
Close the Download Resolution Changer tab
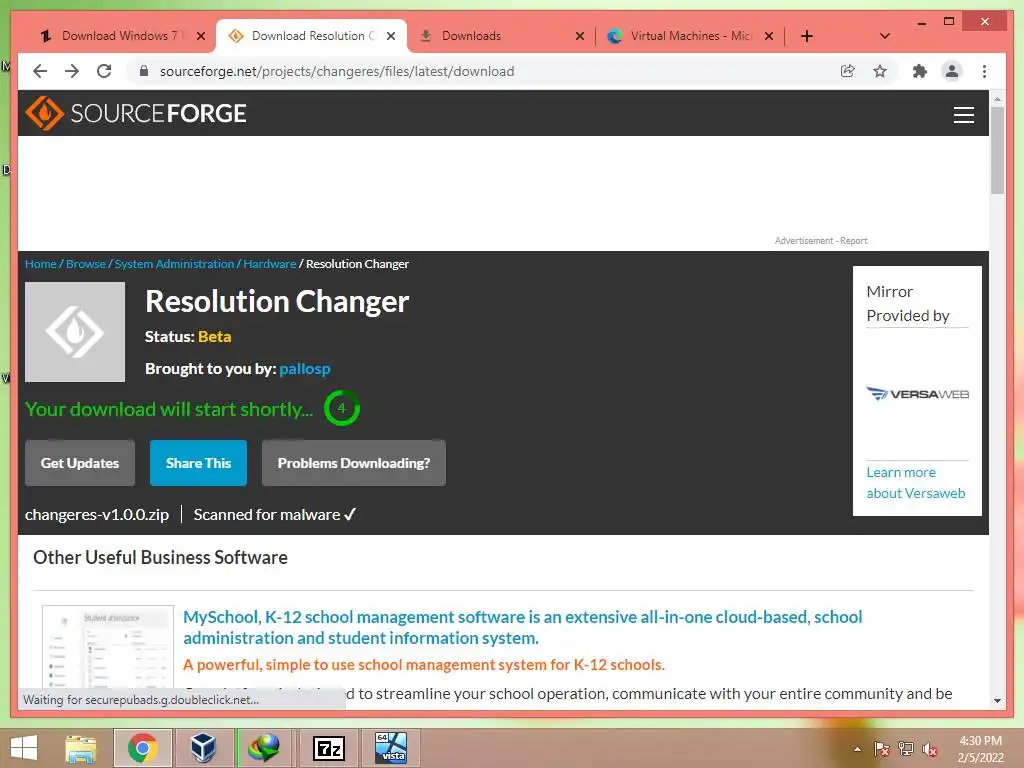391,36
